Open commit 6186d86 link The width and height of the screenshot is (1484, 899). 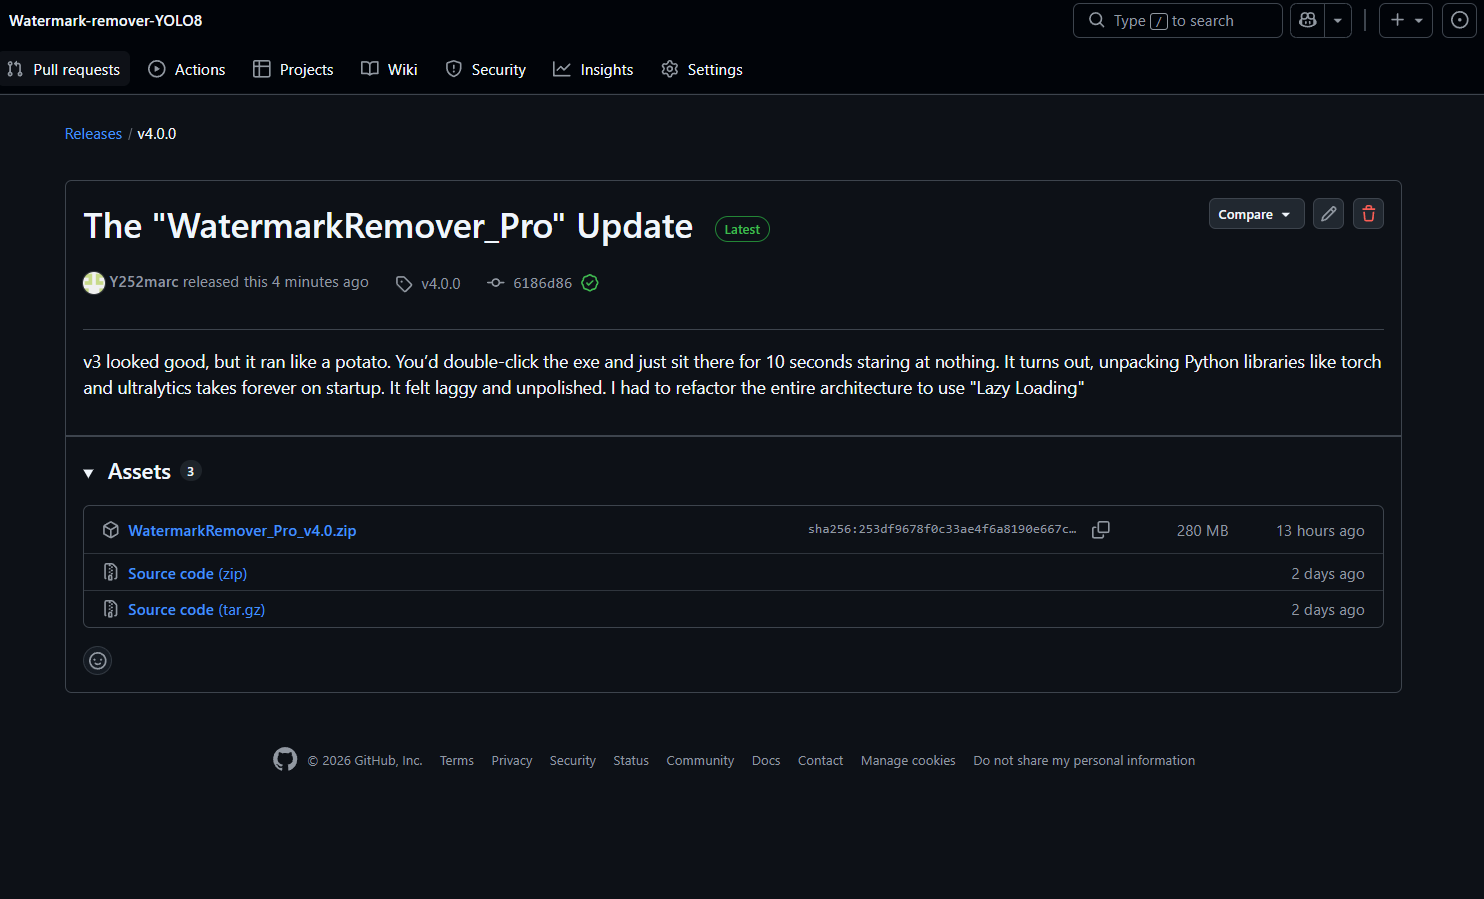tap(542, 283)
